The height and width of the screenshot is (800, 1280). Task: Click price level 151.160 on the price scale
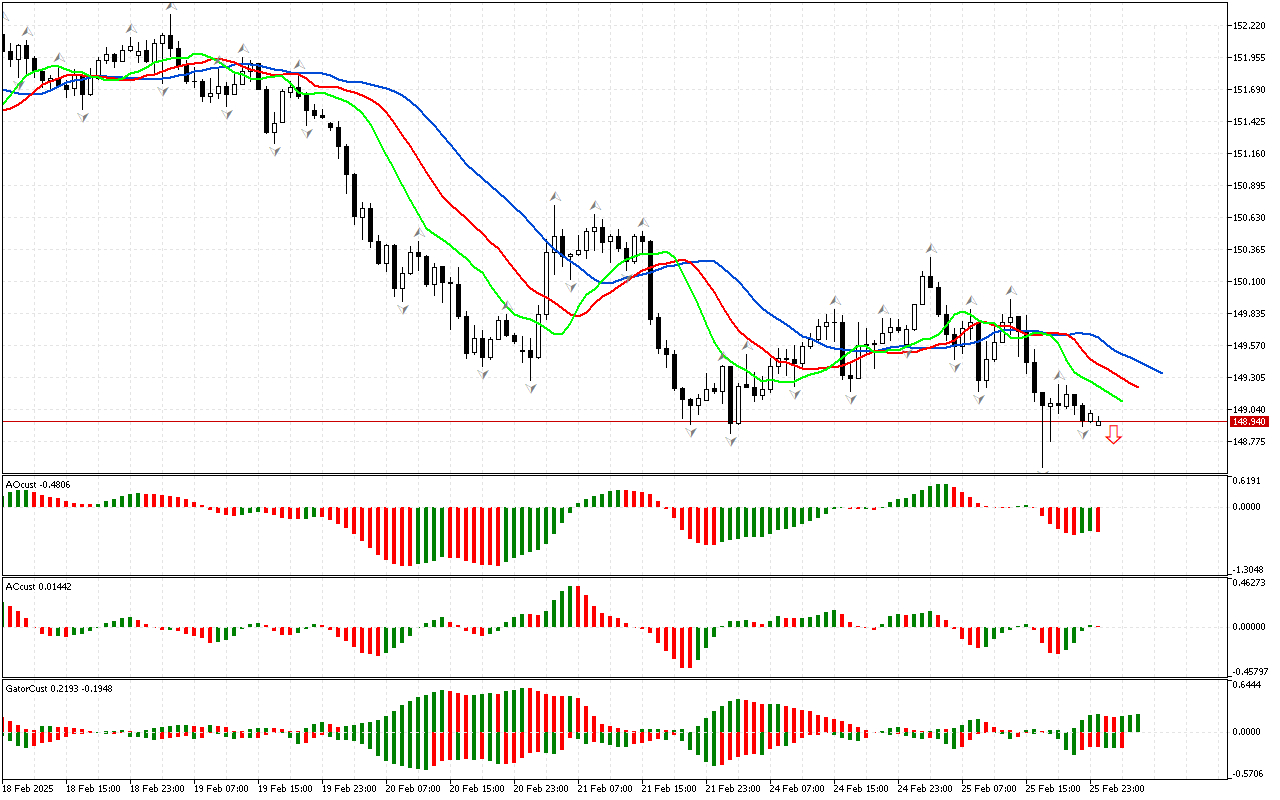point(1250,153)
